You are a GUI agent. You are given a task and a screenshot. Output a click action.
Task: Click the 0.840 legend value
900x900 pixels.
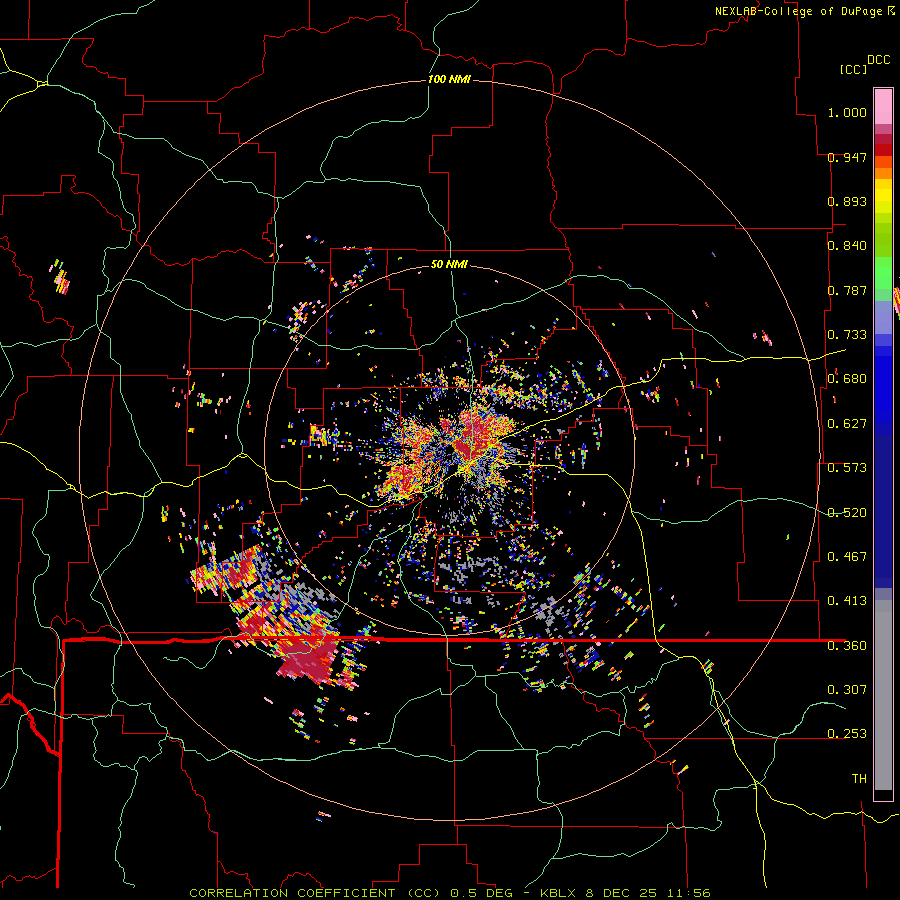click(847, 246)
